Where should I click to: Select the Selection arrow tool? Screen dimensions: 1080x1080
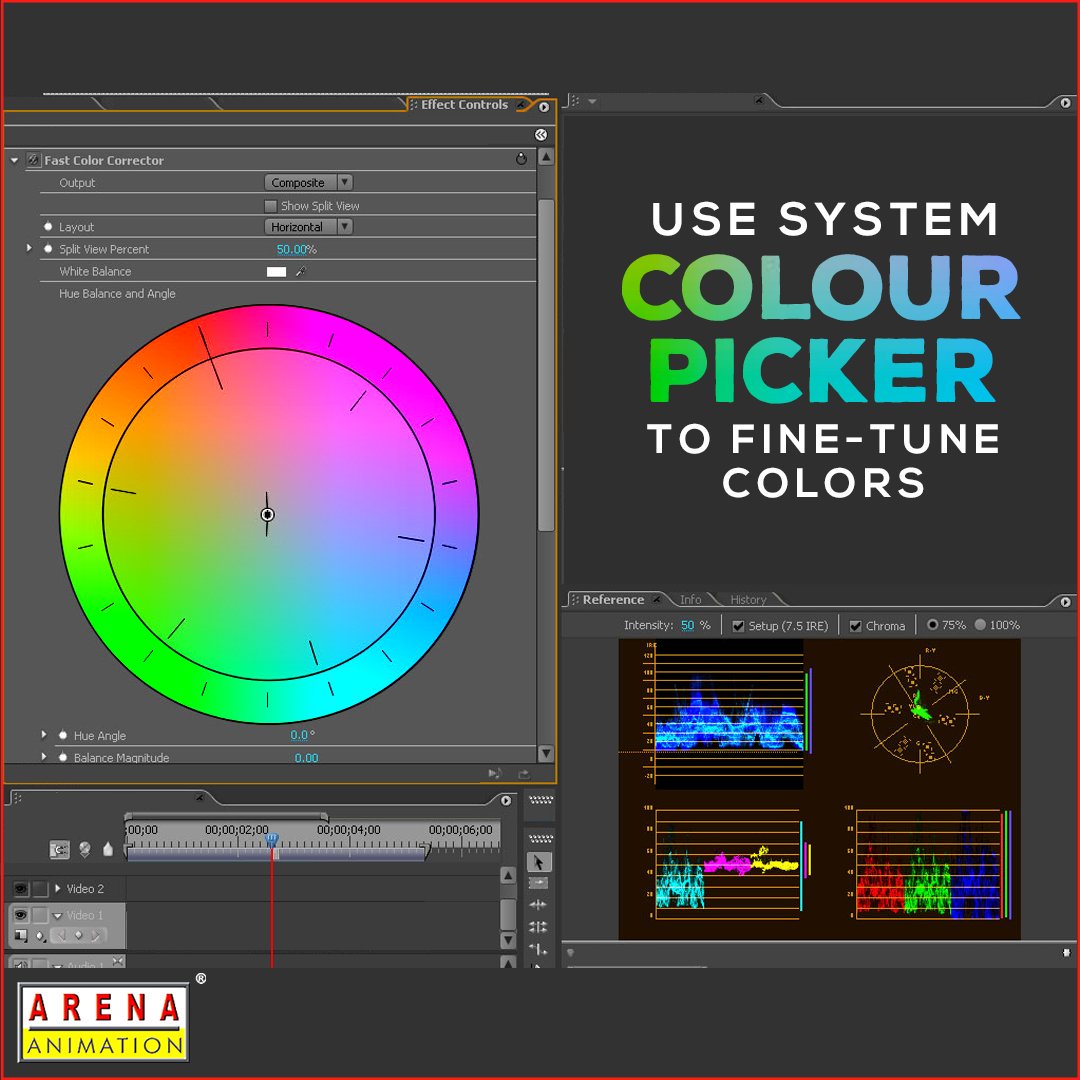(539, 862)
